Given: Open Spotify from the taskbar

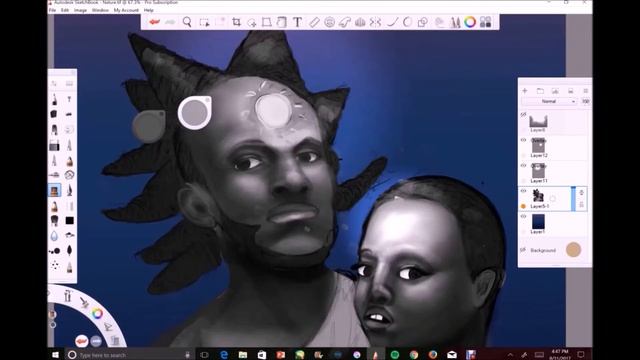Looking at the screenshot, I should pos(395,355).
